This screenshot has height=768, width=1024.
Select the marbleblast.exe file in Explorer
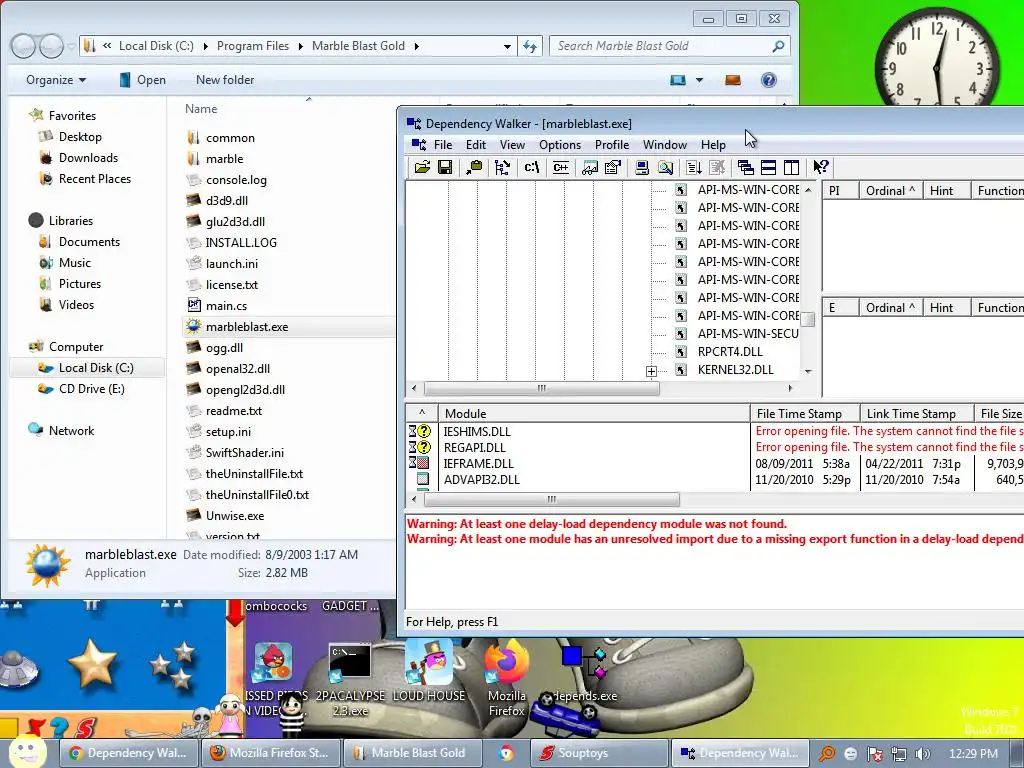coord(247,327)
